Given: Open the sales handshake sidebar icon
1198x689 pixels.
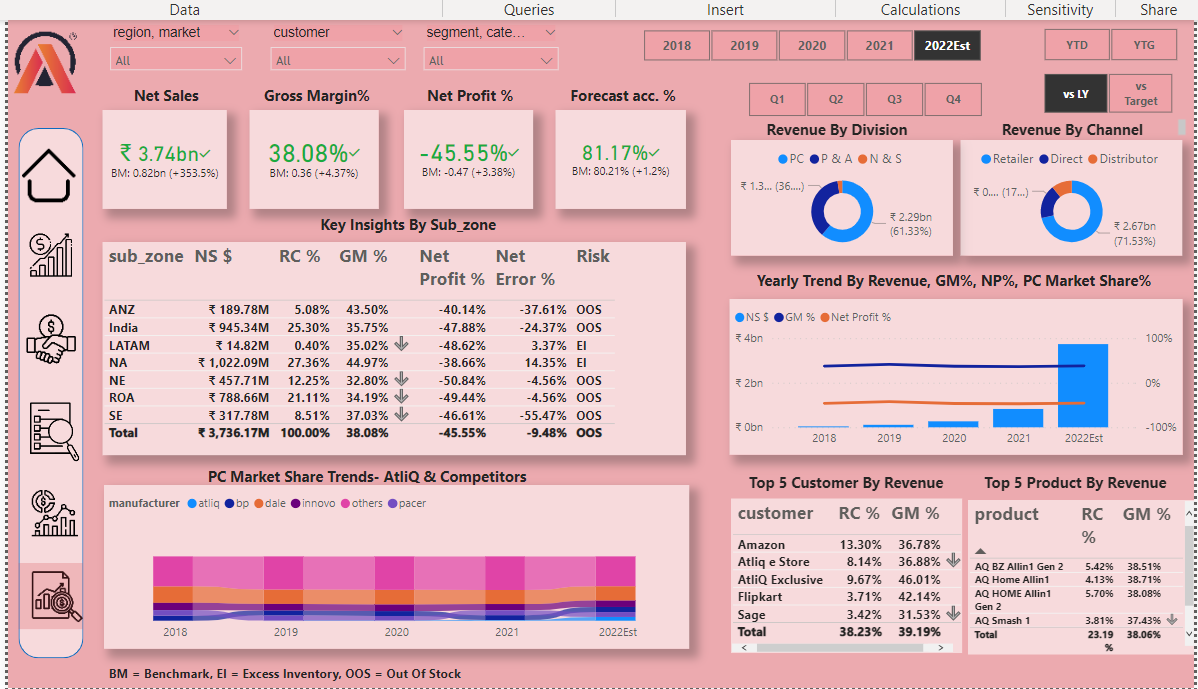Looking at the screenshot, I should point(51,338).
